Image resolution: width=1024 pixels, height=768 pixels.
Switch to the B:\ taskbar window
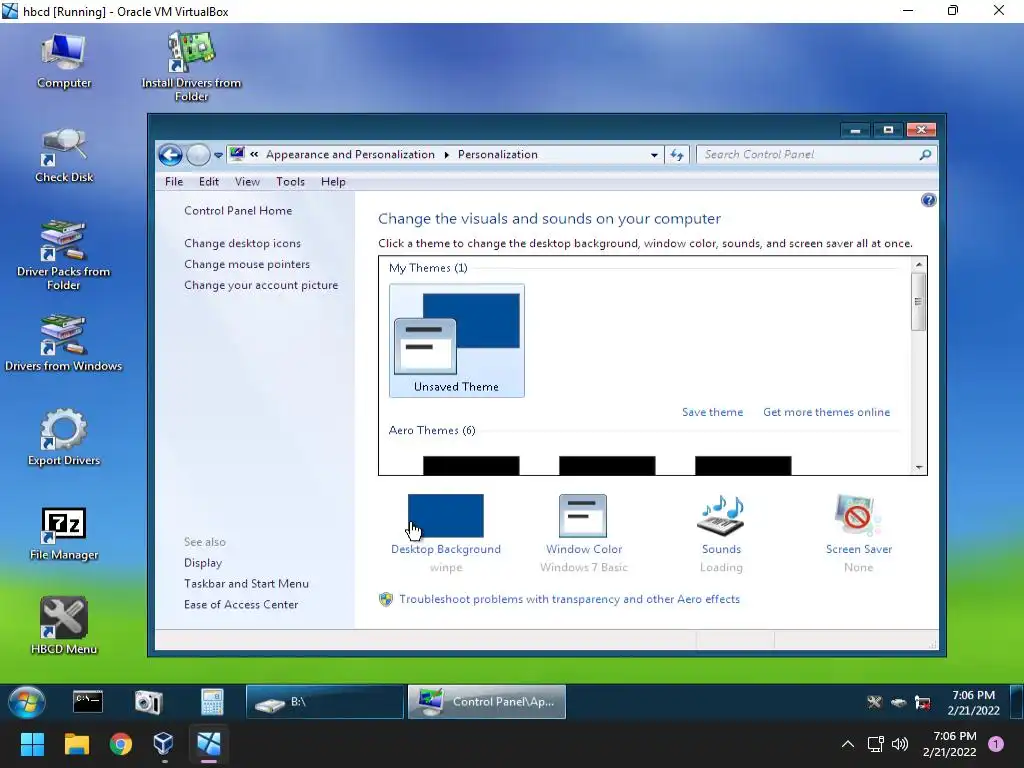[x=325, y=702]
